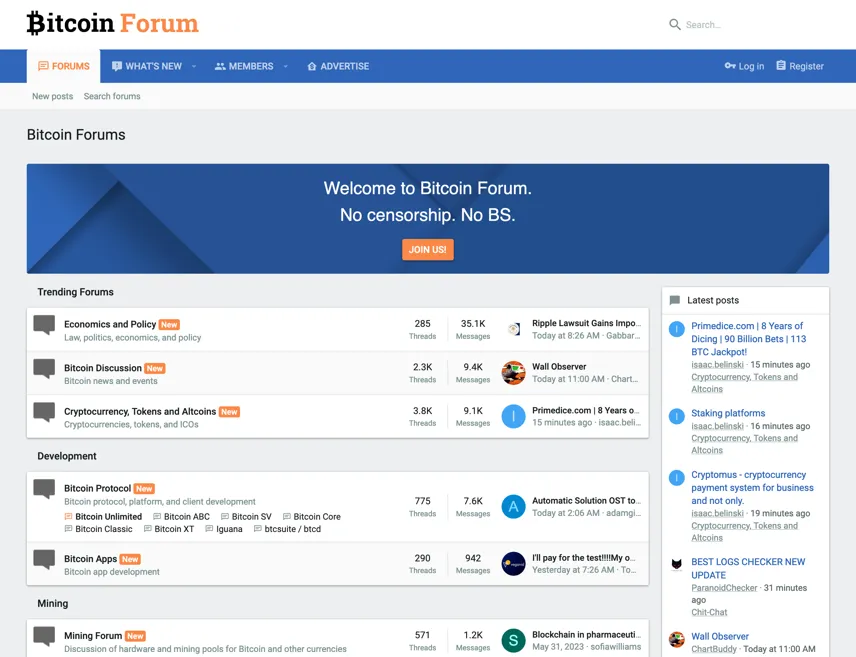Viewport: 856px width, 657px height.
Task: Click the Mining Forum speech-bubble icon
Action: coord(44,636)
